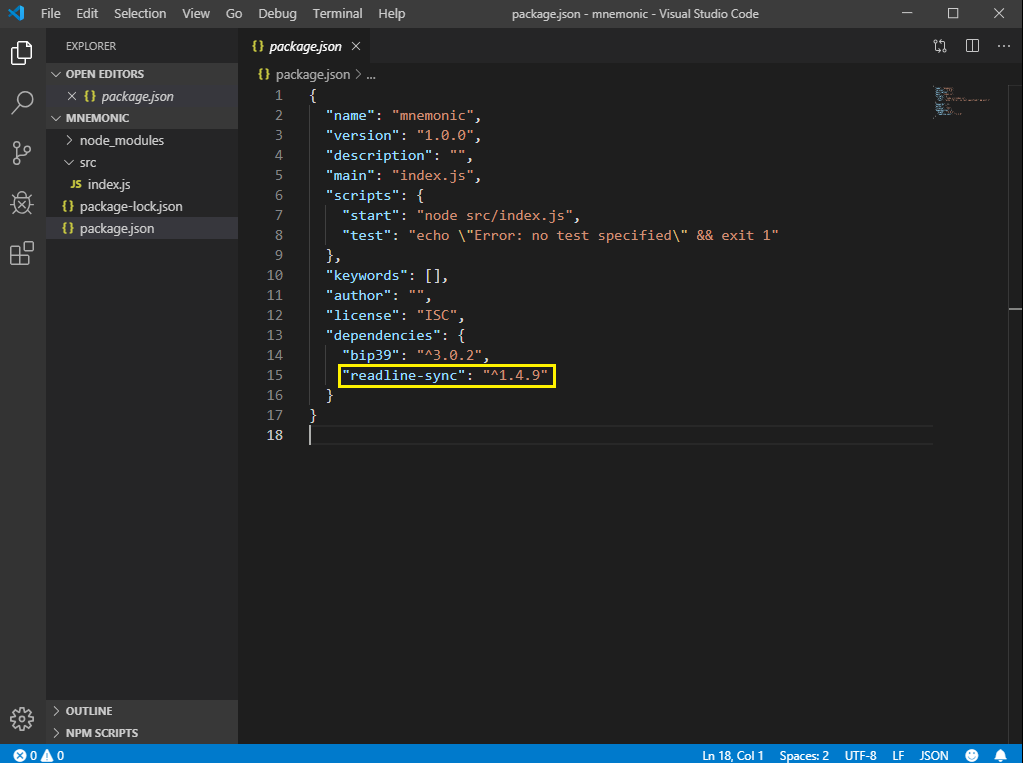1023x763 pixels.
Task: Click package.json in the breadcrumb
Action: tap(313, 74)
